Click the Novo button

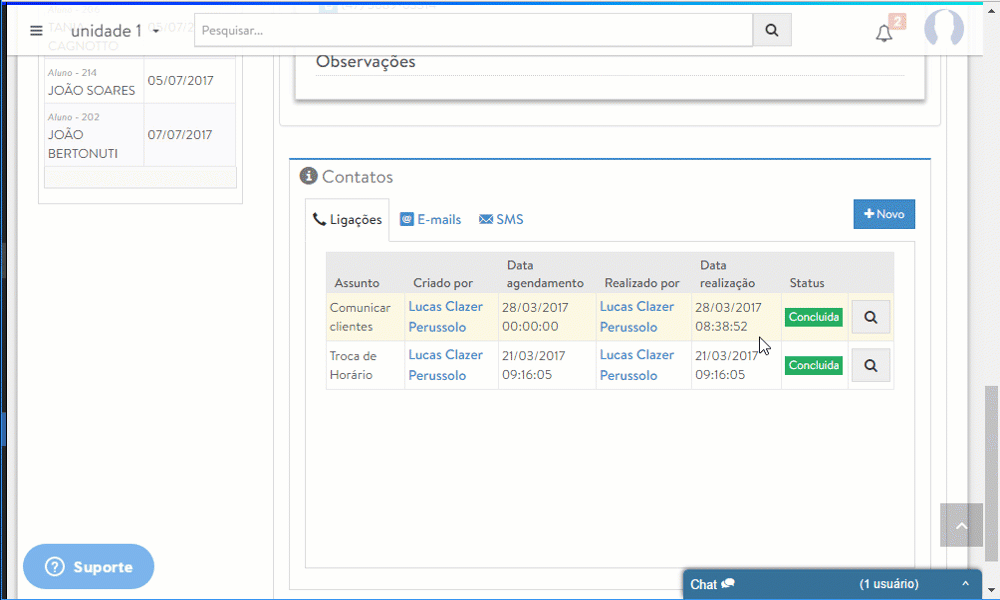[883, 214]
